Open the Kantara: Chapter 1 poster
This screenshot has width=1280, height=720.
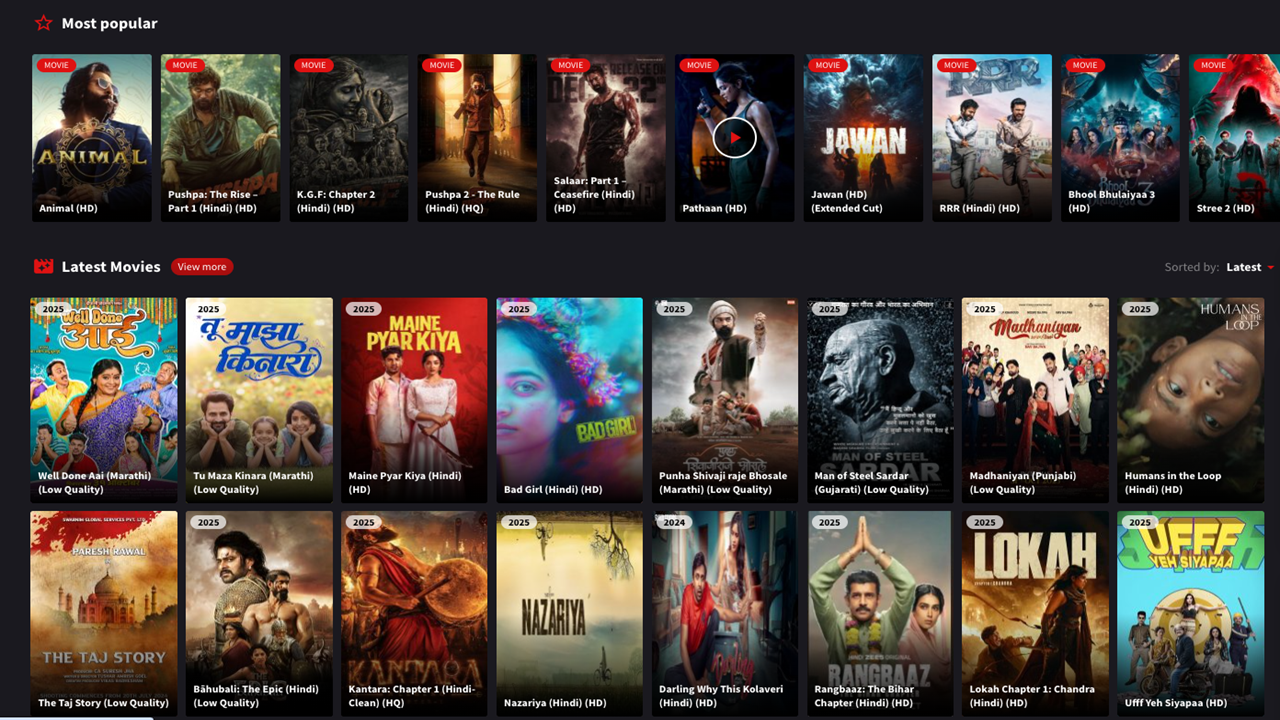coord(414,614)
